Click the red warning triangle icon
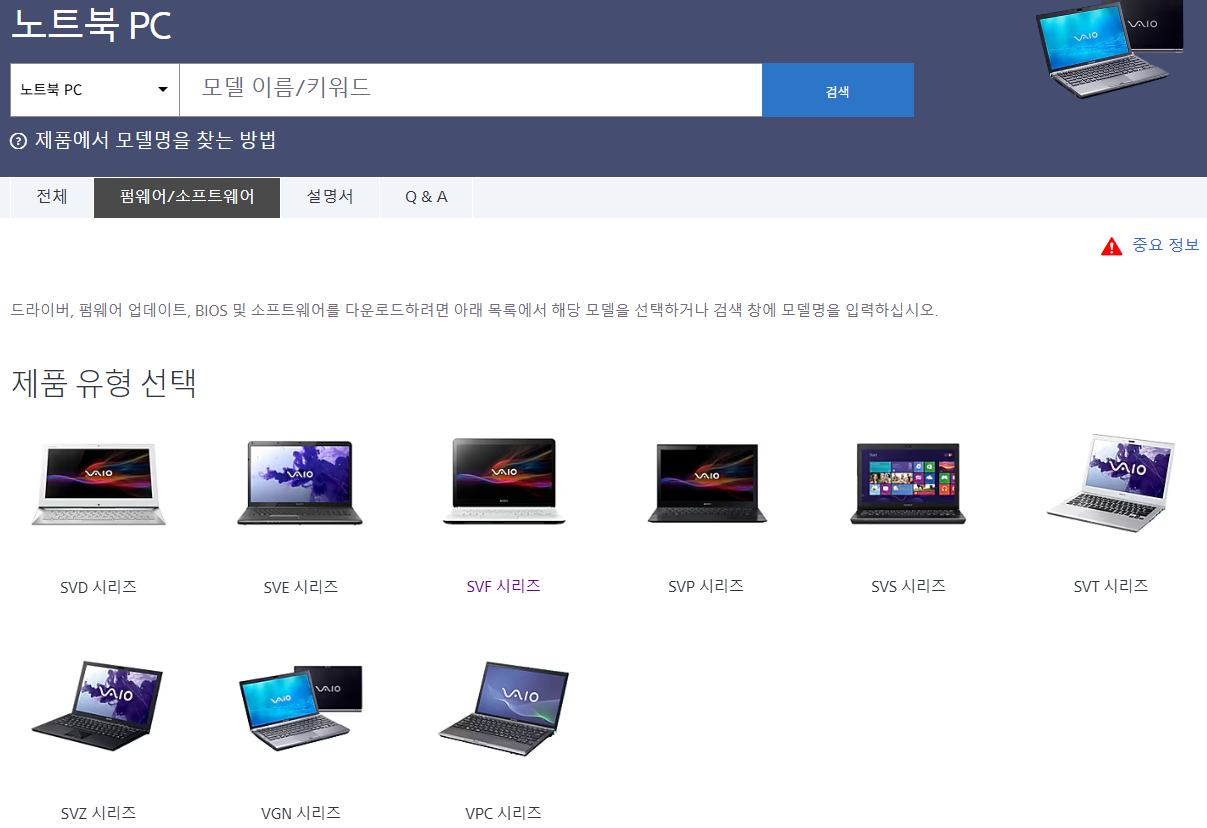 (x=1112, y=246)
